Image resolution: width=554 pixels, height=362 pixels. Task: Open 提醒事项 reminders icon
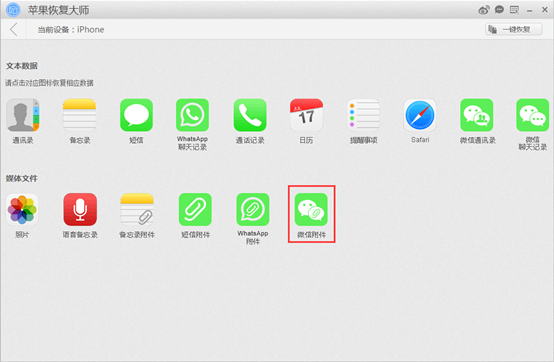pos(364,115)
